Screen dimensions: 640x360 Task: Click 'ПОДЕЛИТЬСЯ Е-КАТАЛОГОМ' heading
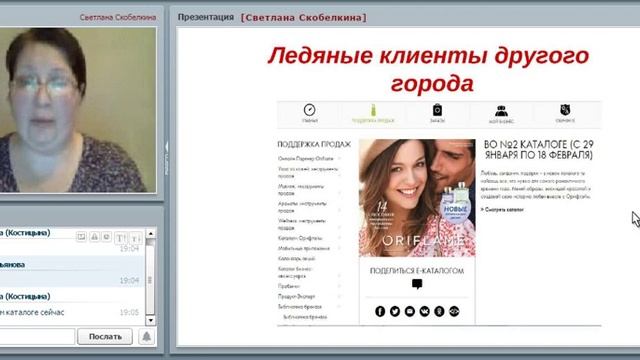click(x=417, y=271)
